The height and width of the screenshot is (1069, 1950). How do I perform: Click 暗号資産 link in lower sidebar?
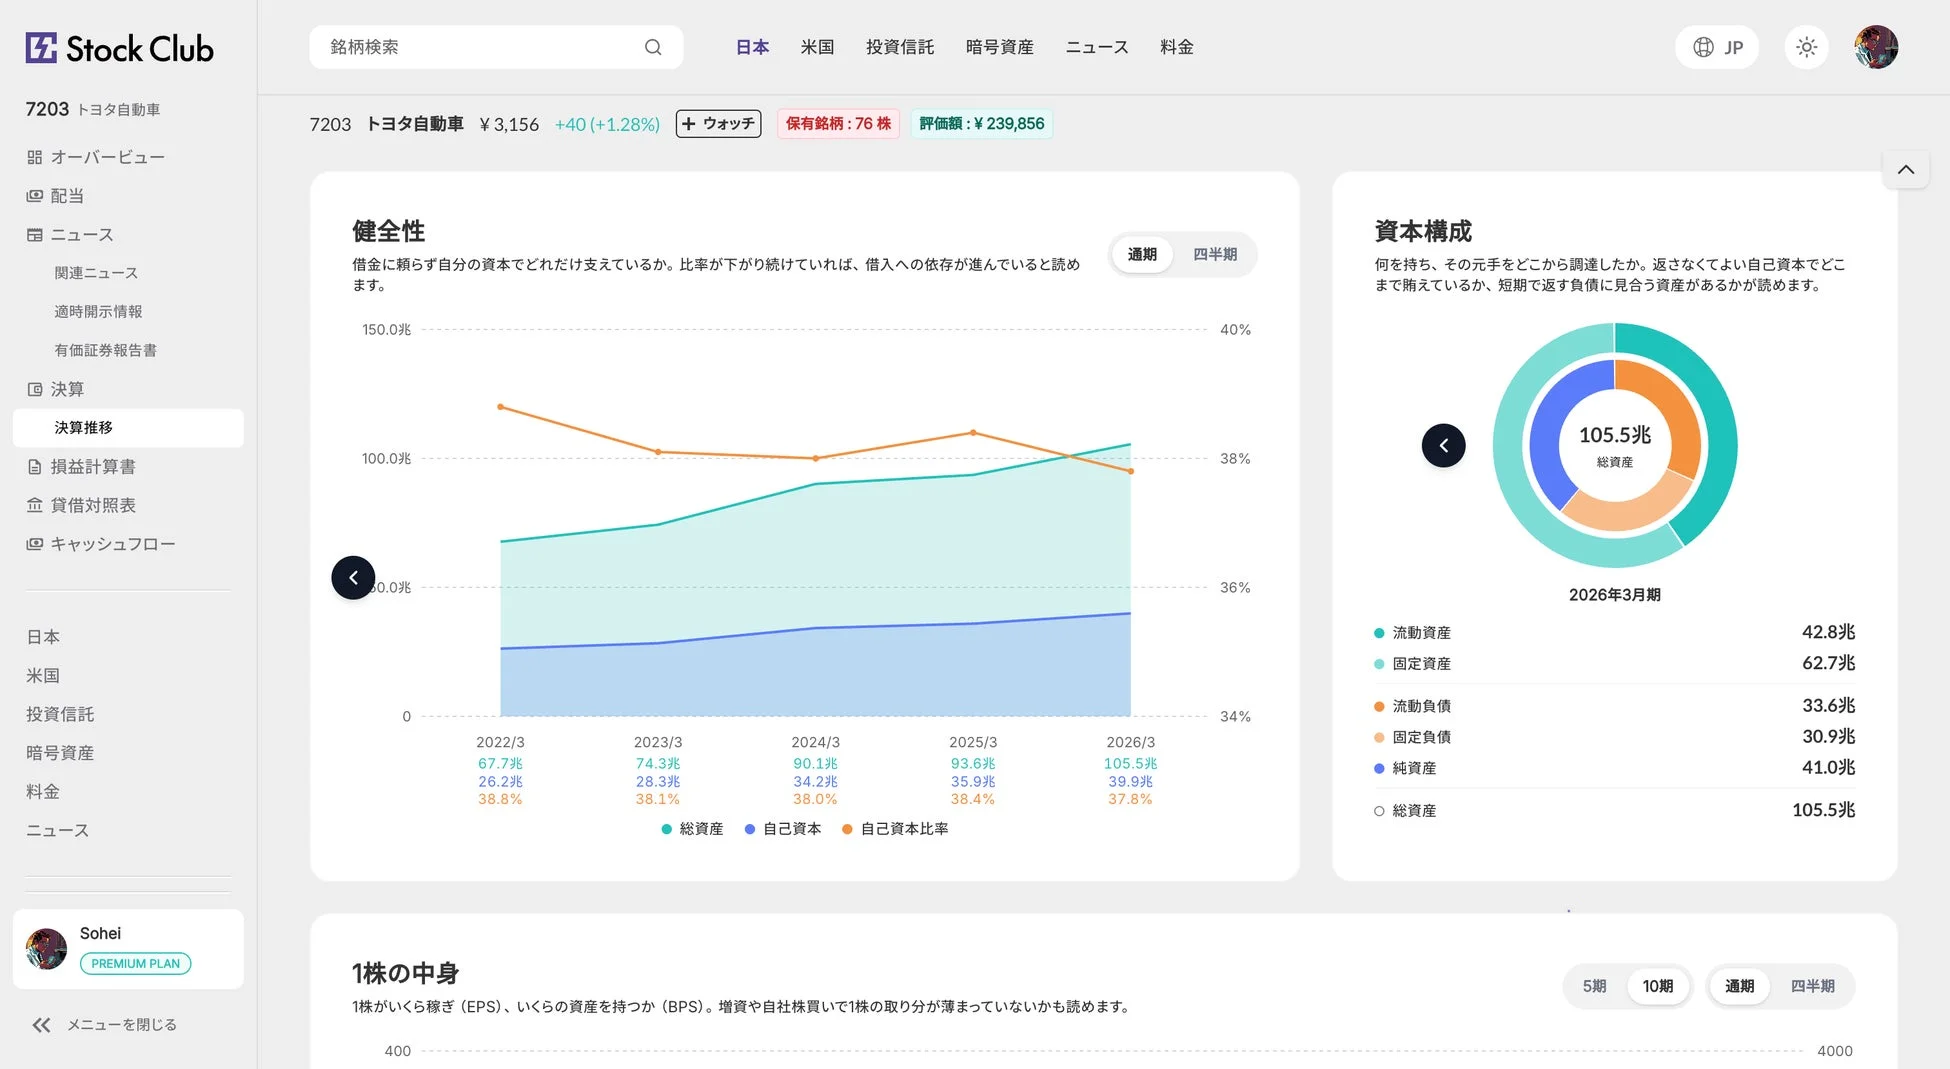[x=60, y=753]
